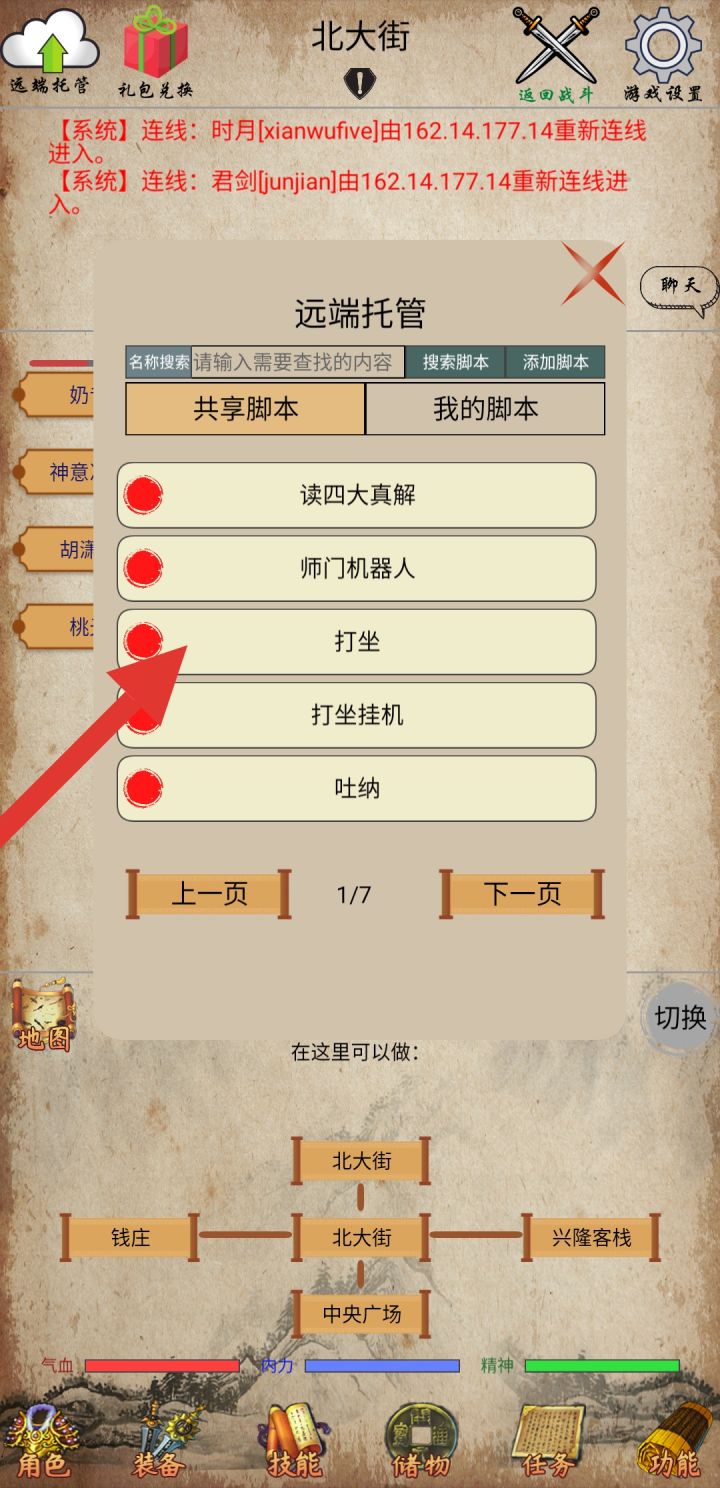Open the 储物 storage coin icon

pyautogui.click(x=421, y=1442)
